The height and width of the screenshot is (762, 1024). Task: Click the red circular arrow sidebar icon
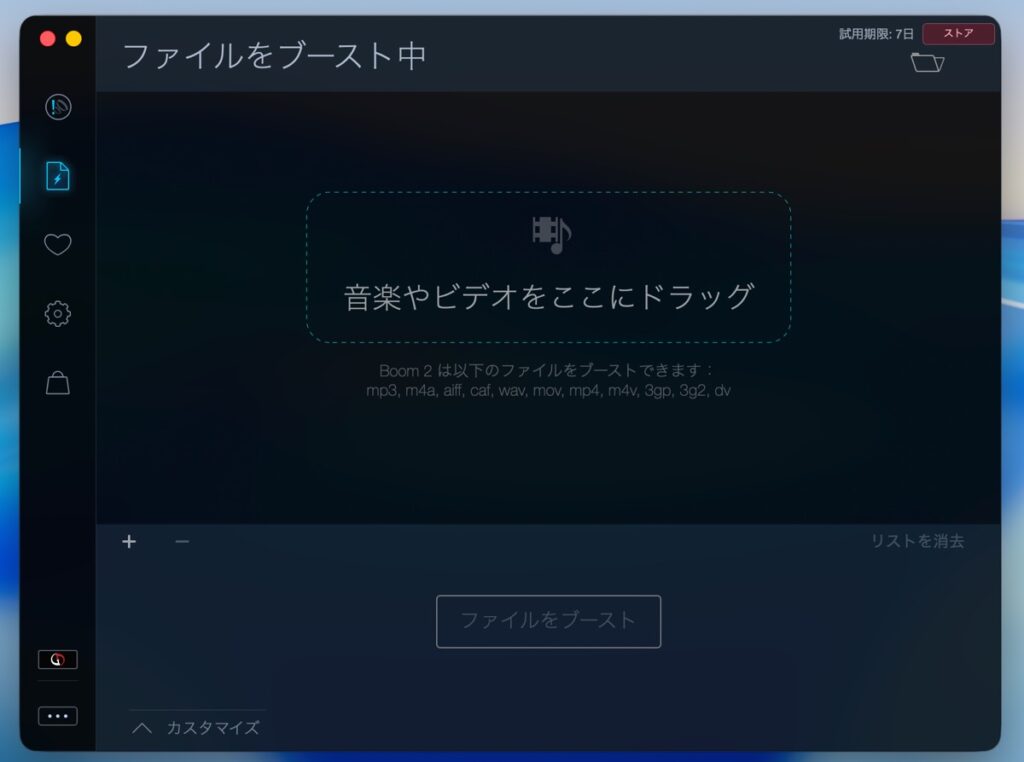coord(57,660)
